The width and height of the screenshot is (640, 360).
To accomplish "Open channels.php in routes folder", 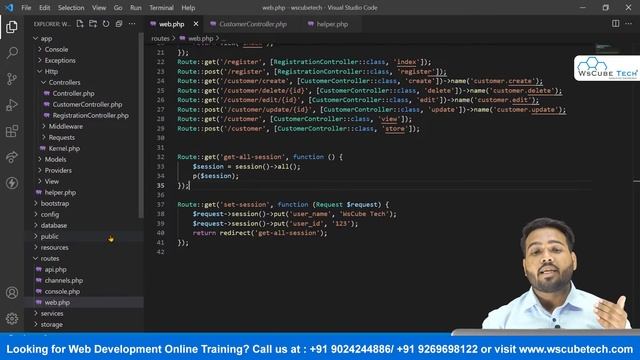I will point(64,281).
